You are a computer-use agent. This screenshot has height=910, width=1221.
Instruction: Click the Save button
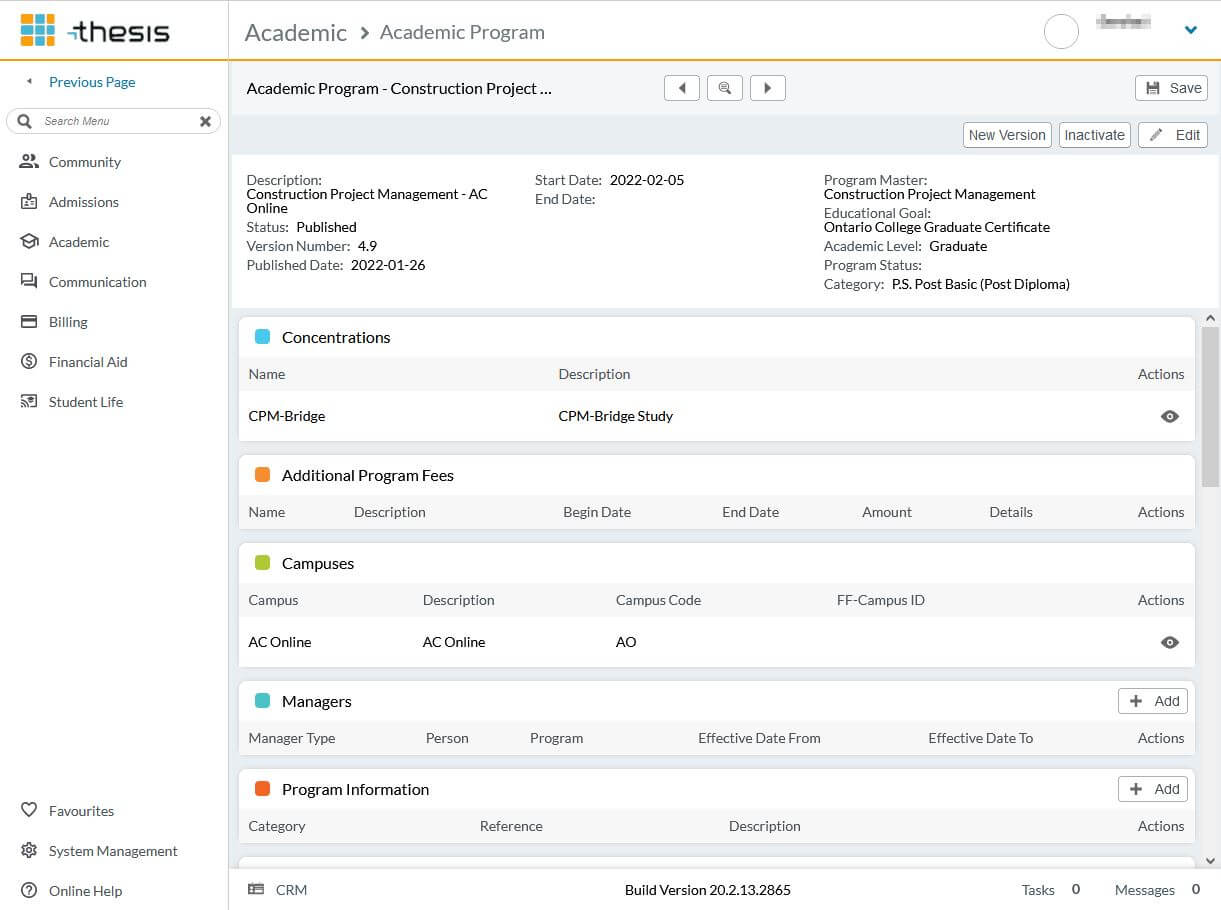coord(1171,88)
